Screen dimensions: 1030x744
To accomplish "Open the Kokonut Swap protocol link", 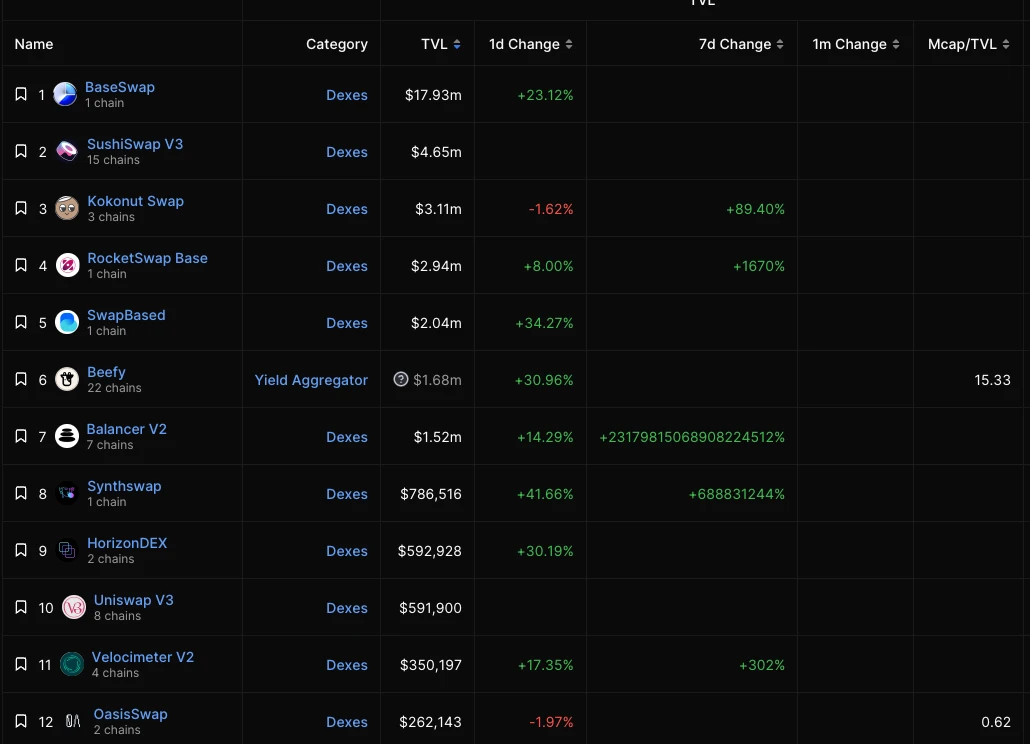I will click(135, 201).
